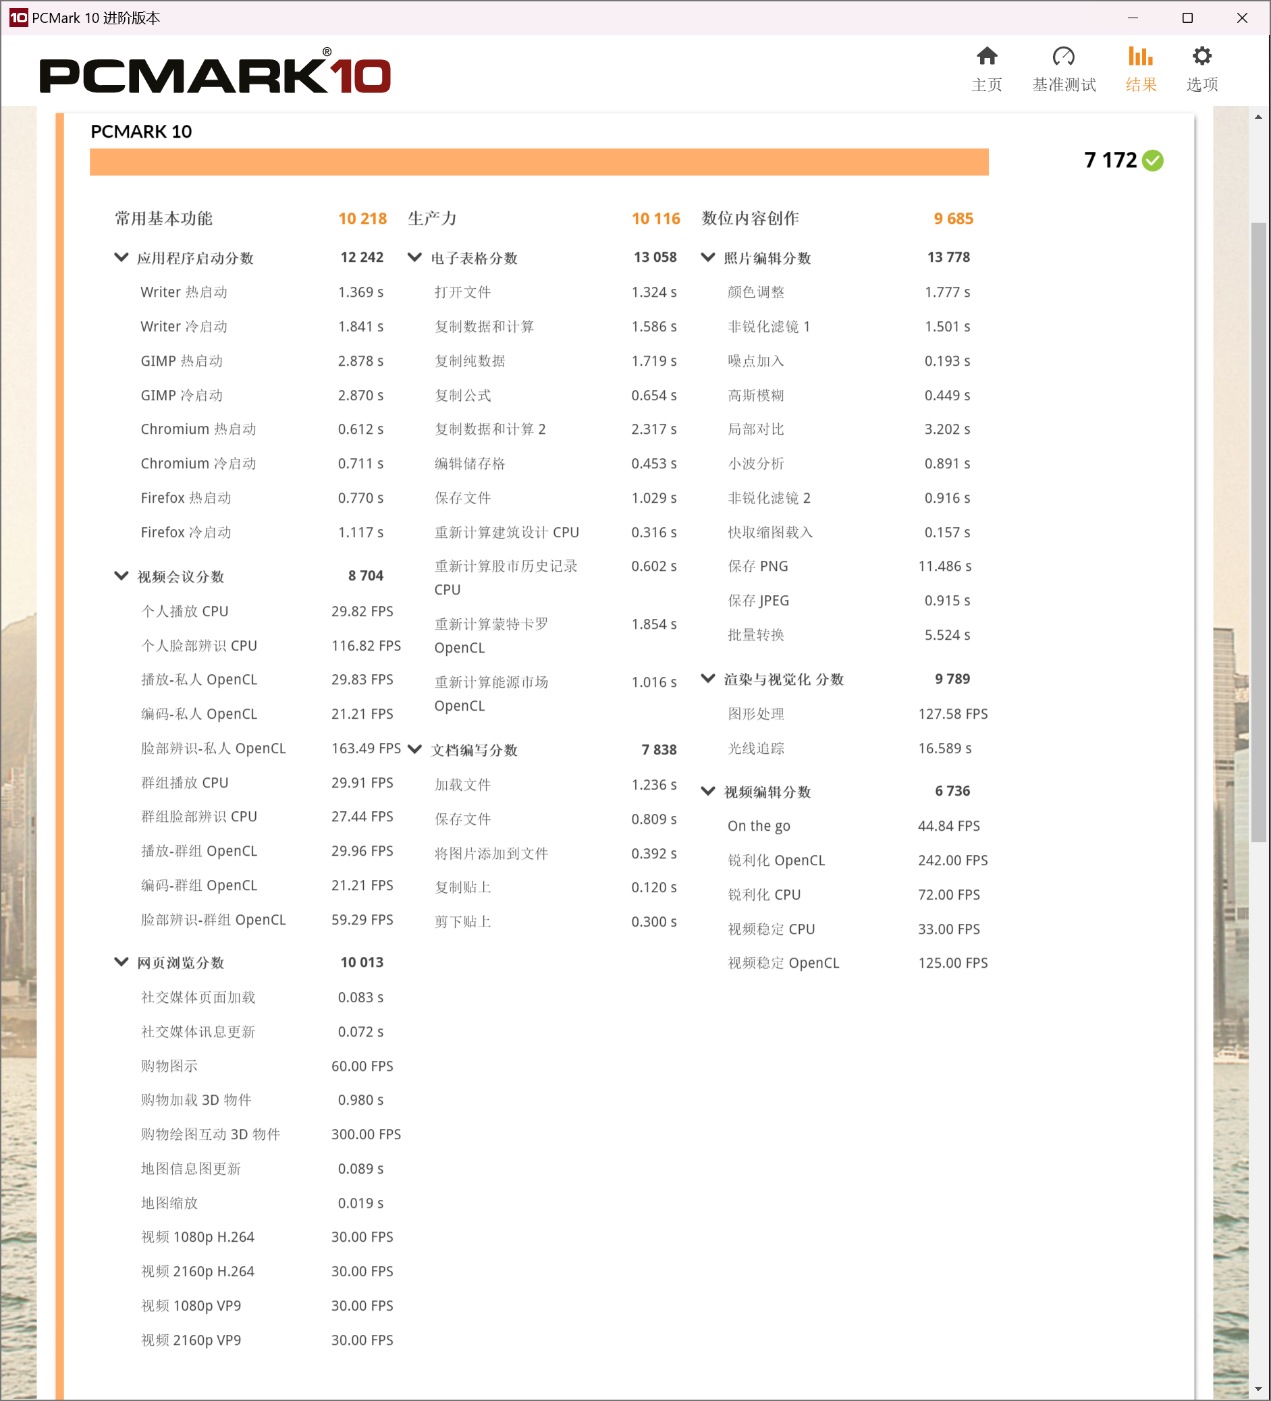Collapse the 应用程序启动分数 section chevron
1271x1401 pixels.
pos(121,258)
